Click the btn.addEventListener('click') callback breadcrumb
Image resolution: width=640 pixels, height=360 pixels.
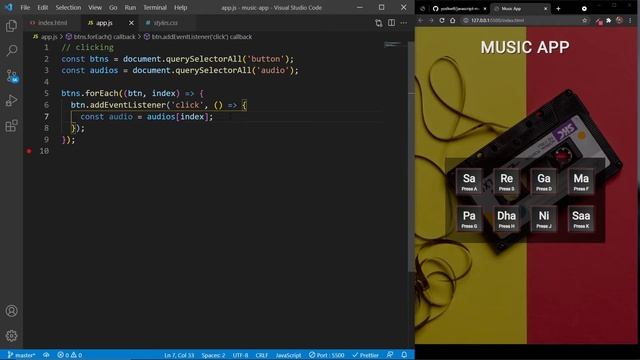coord(198,37)
